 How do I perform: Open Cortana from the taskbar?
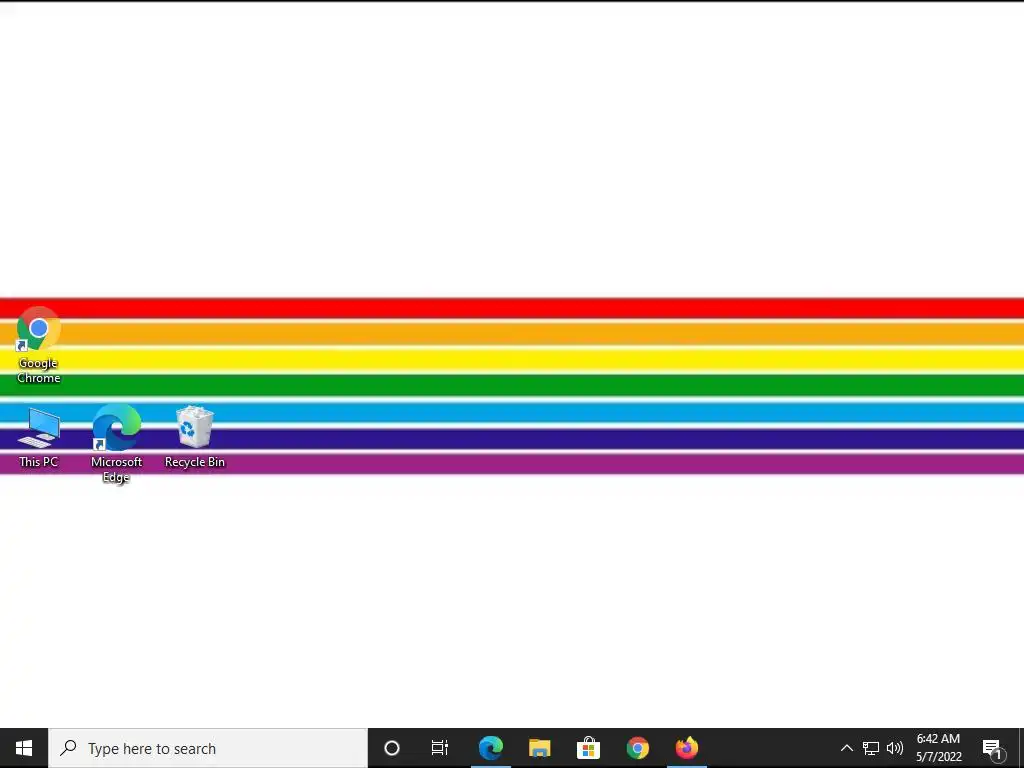[x=392, y=748]
